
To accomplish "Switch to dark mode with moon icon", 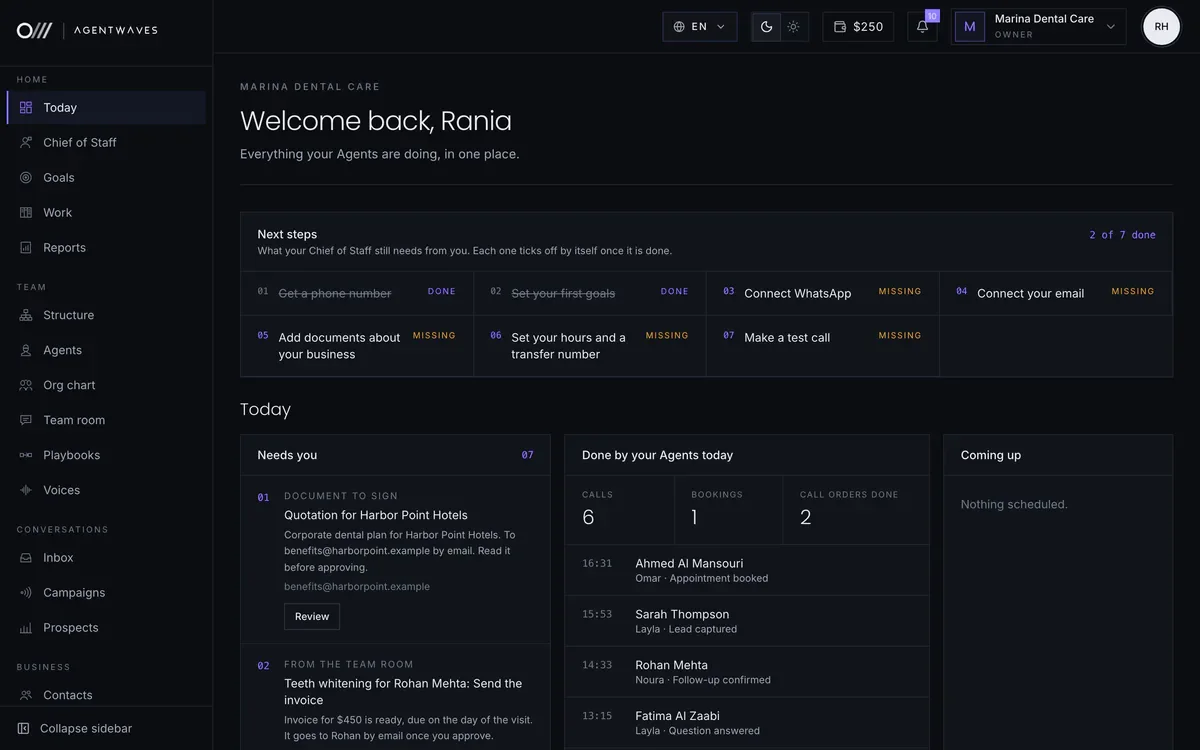I will 767,27.
